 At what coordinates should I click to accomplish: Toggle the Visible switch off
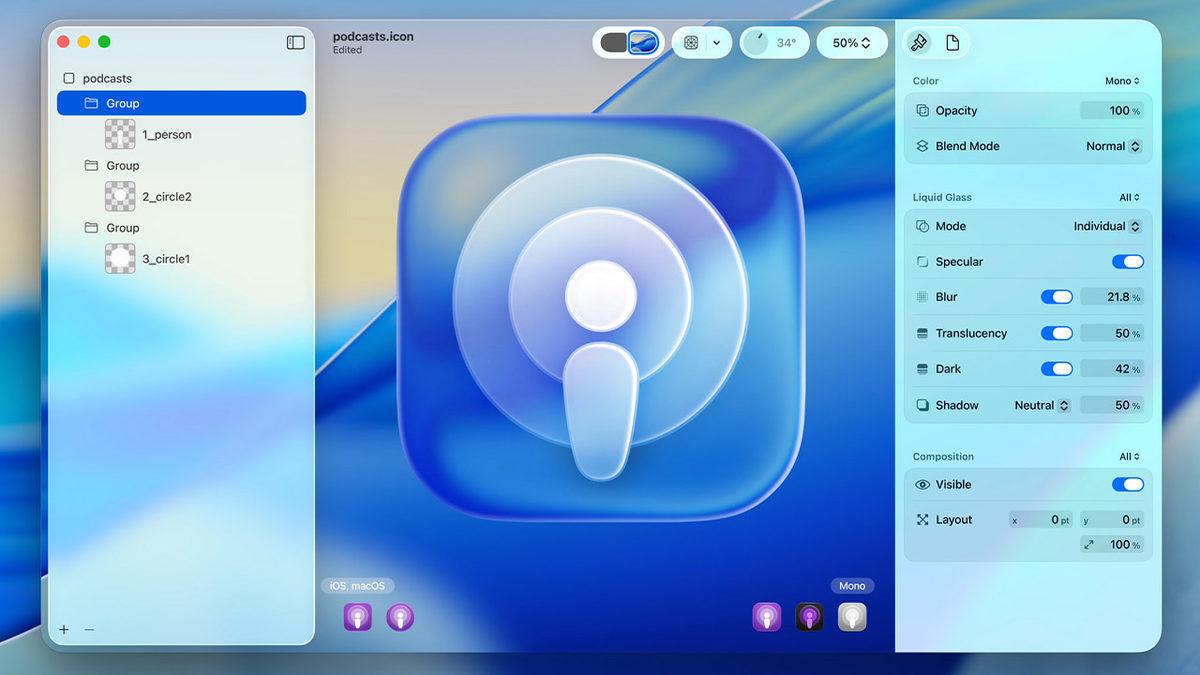(x=1127, y=484)
